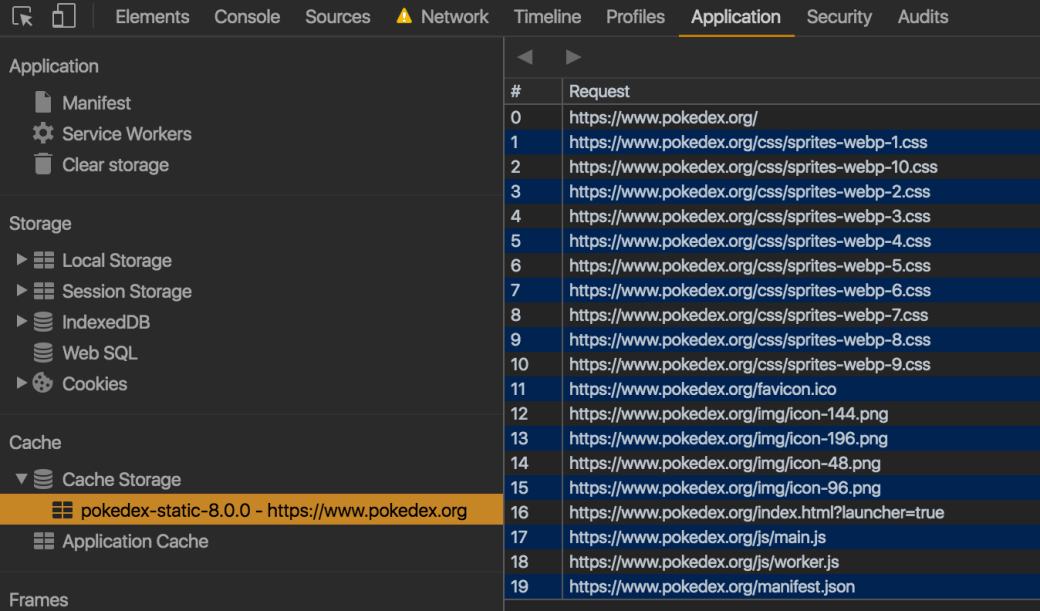
Task: Select Cookies entry
Action: 94,383
